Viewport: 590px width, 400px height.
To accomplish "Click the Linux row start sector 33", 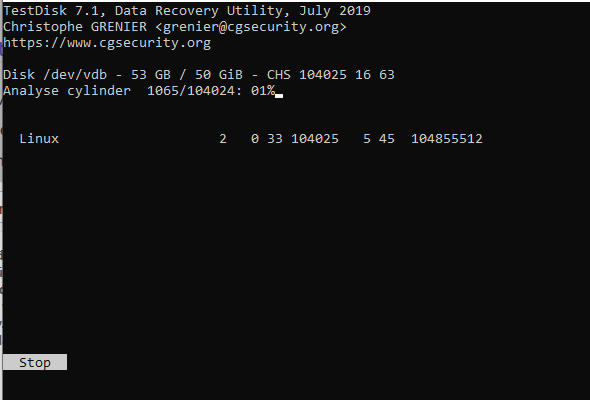I will (x=275, y=139).
